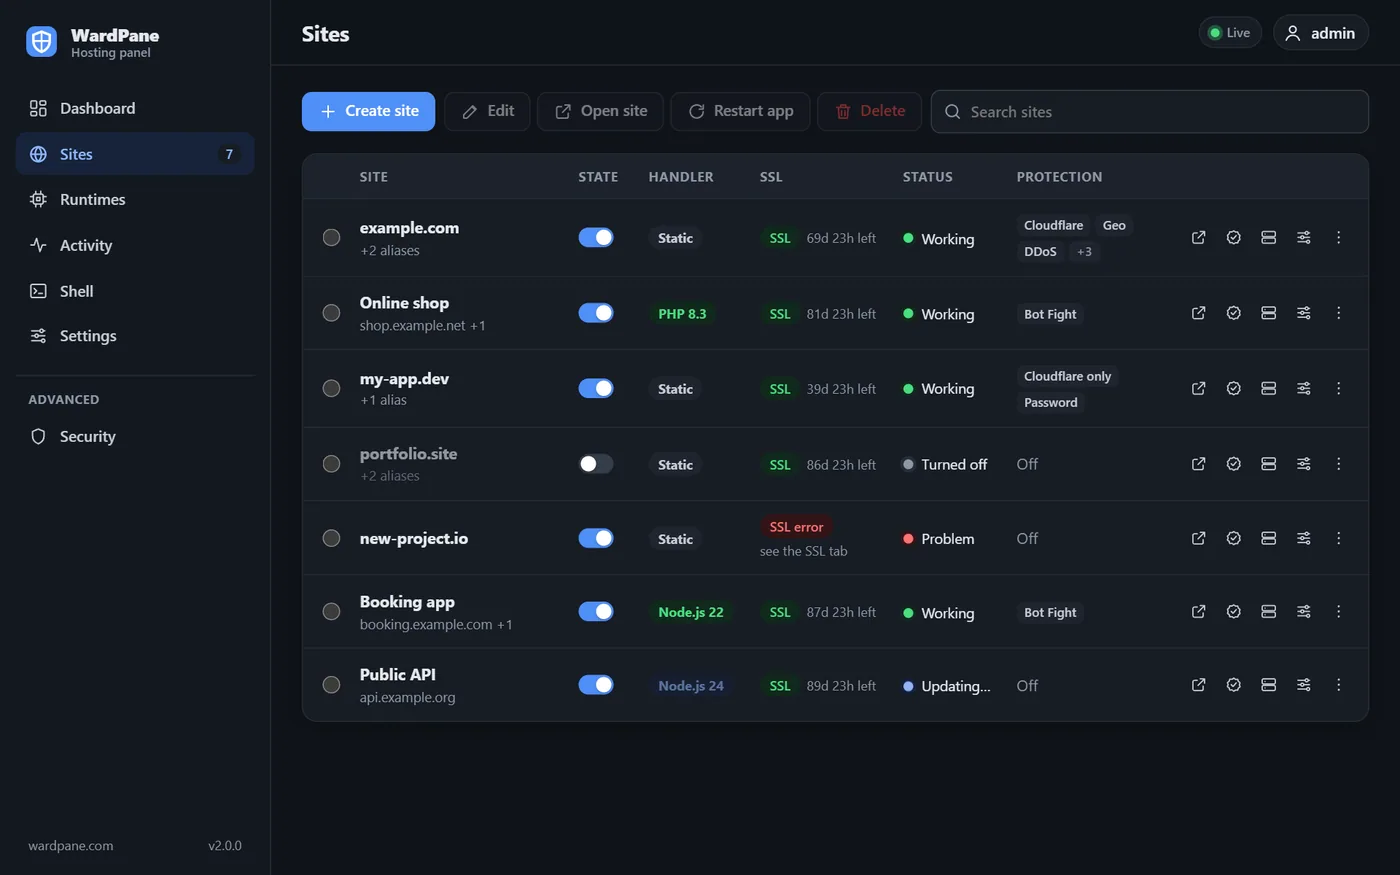Open Online shop external link icon
The height and width of the screenshot is (875, 1400).
click(1198, 313)
